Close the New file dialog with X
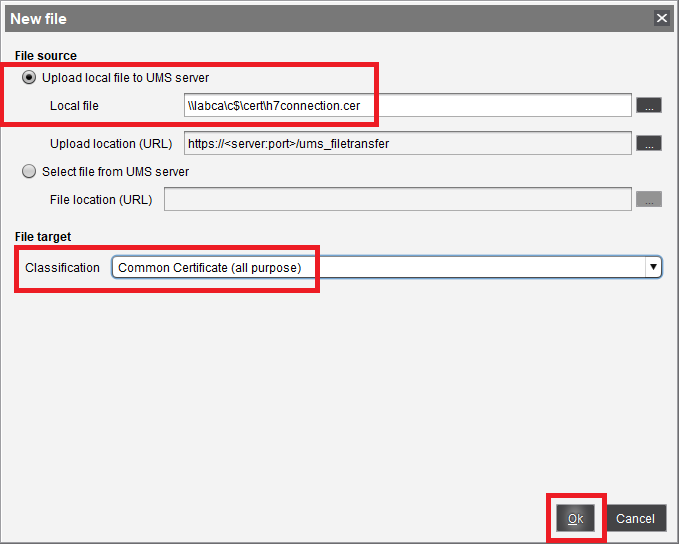The height and width of the screenshot is (544, 679). [x=661, y=18]
